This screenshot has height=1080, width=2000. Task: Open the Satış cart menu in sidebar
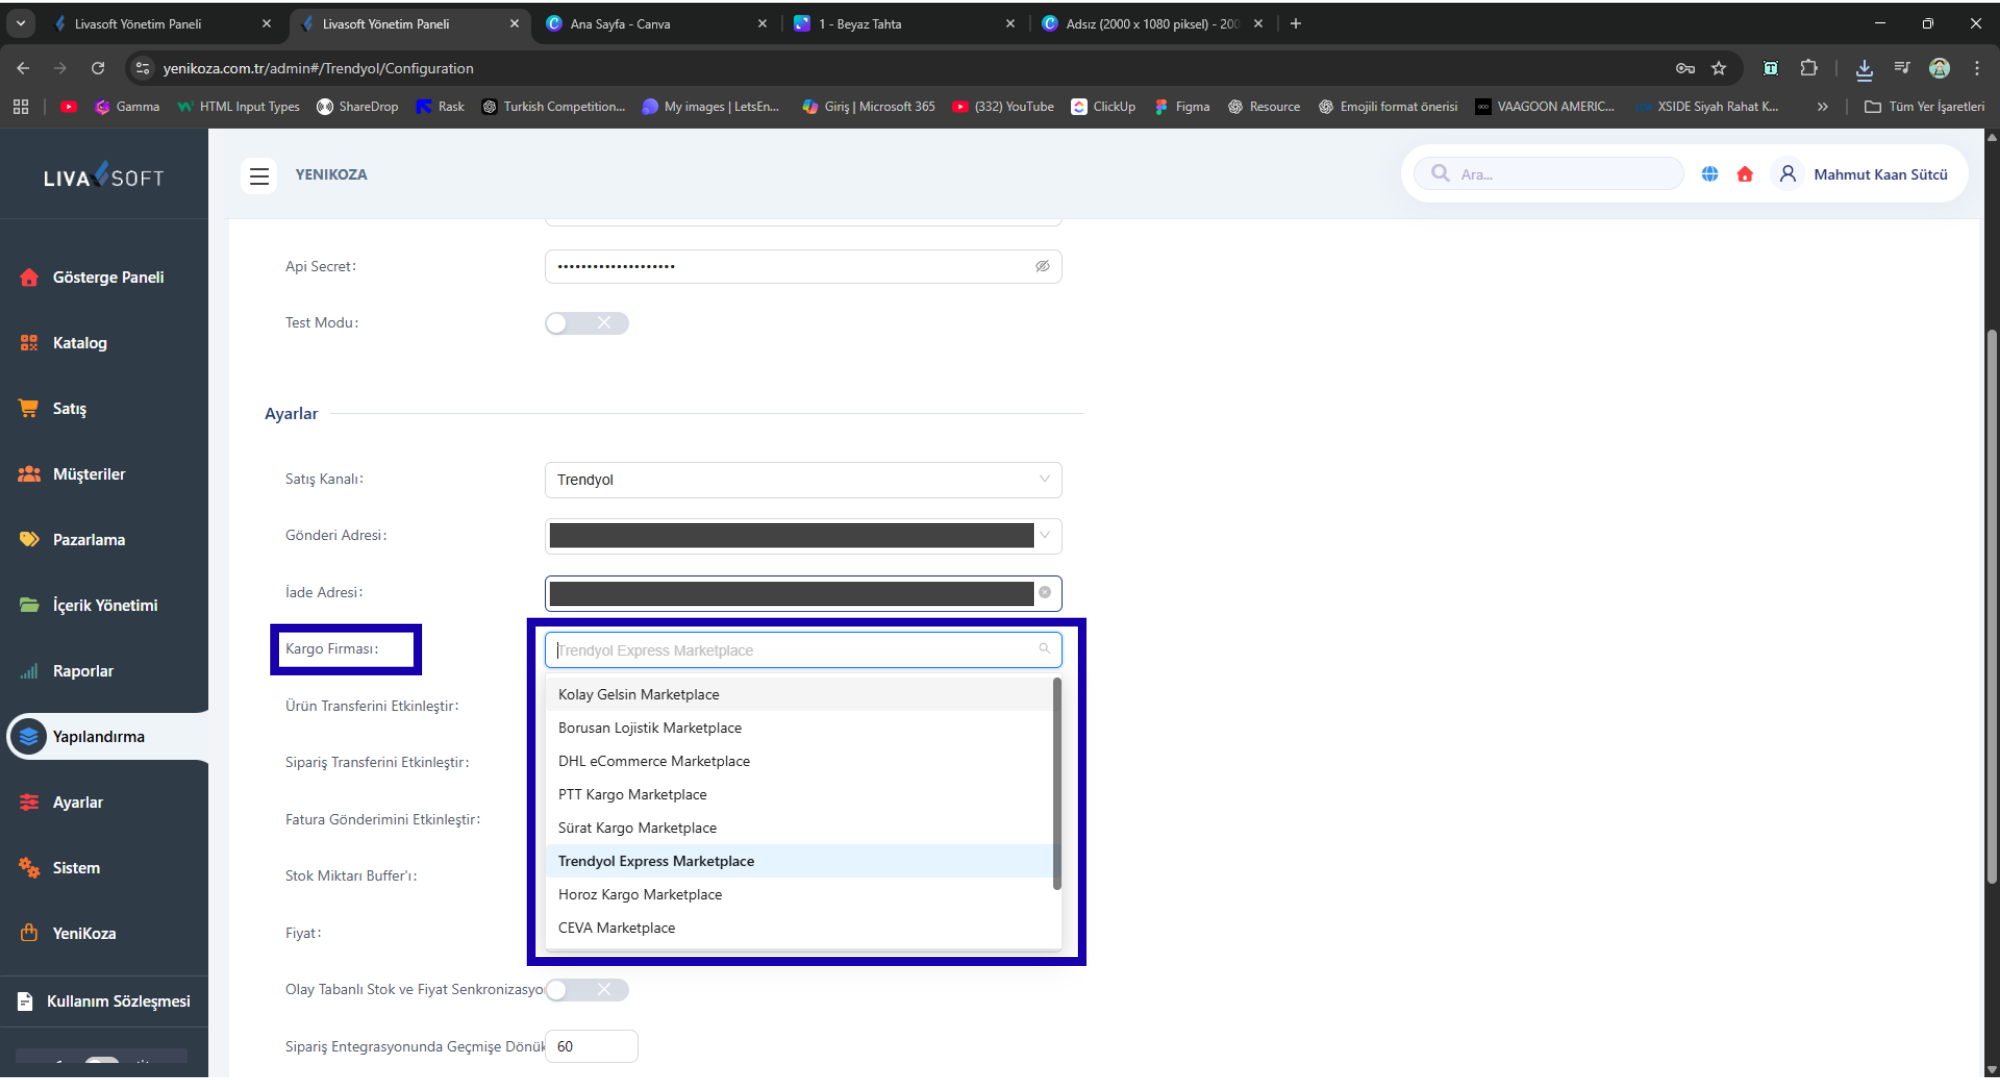[x=69, y=409]
